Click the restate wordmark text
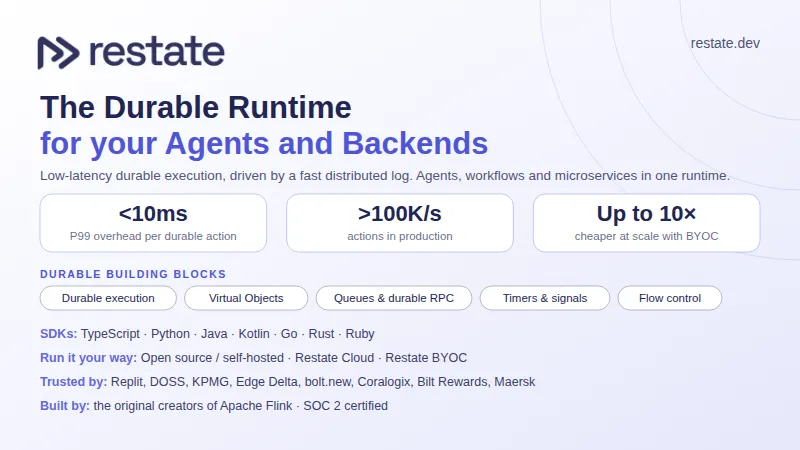Image resolution: width=800 pixels, height=450 pixels. (157, 52)
